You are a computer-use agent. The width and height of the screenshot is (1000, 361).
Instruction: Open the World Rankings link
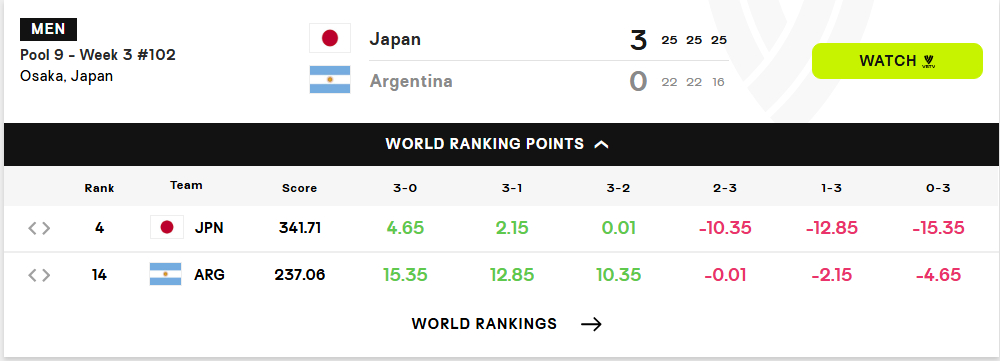click(507, 324)
